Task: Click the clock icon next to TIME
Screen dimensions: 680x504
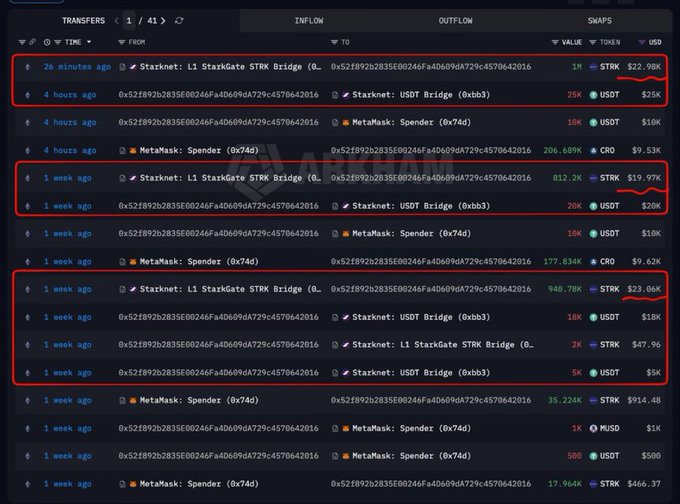Action: 47,42
